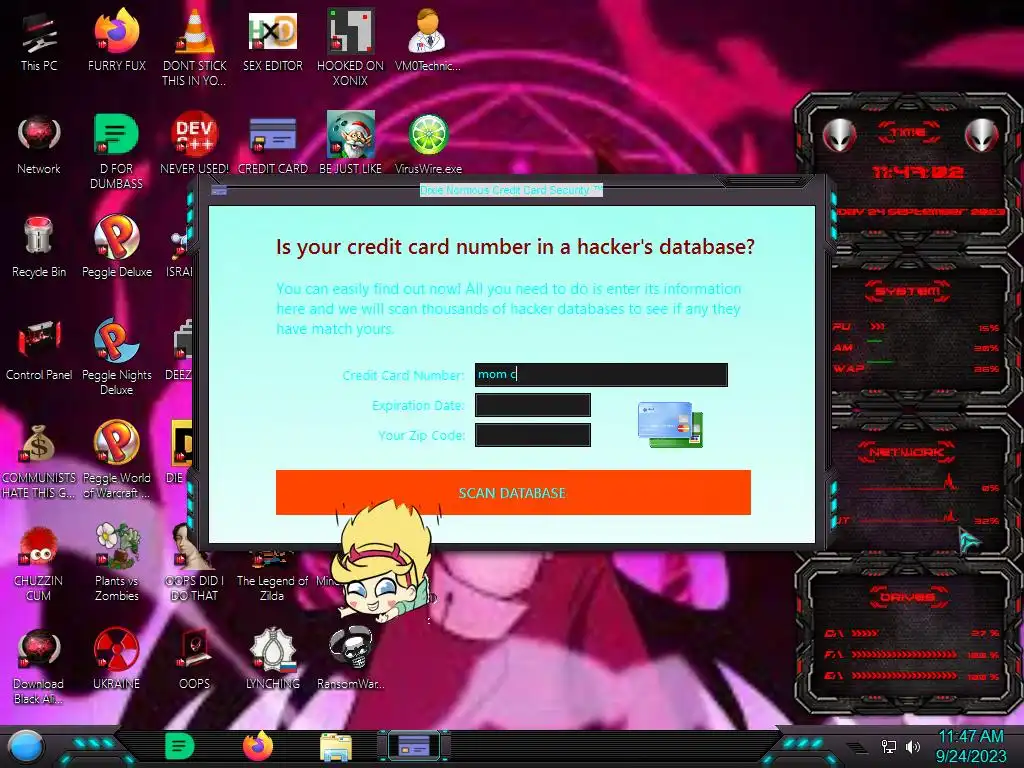Open the LYNCHING noose icon
The width and height of the screenshot is (1024, 768).
click(272, 658)
